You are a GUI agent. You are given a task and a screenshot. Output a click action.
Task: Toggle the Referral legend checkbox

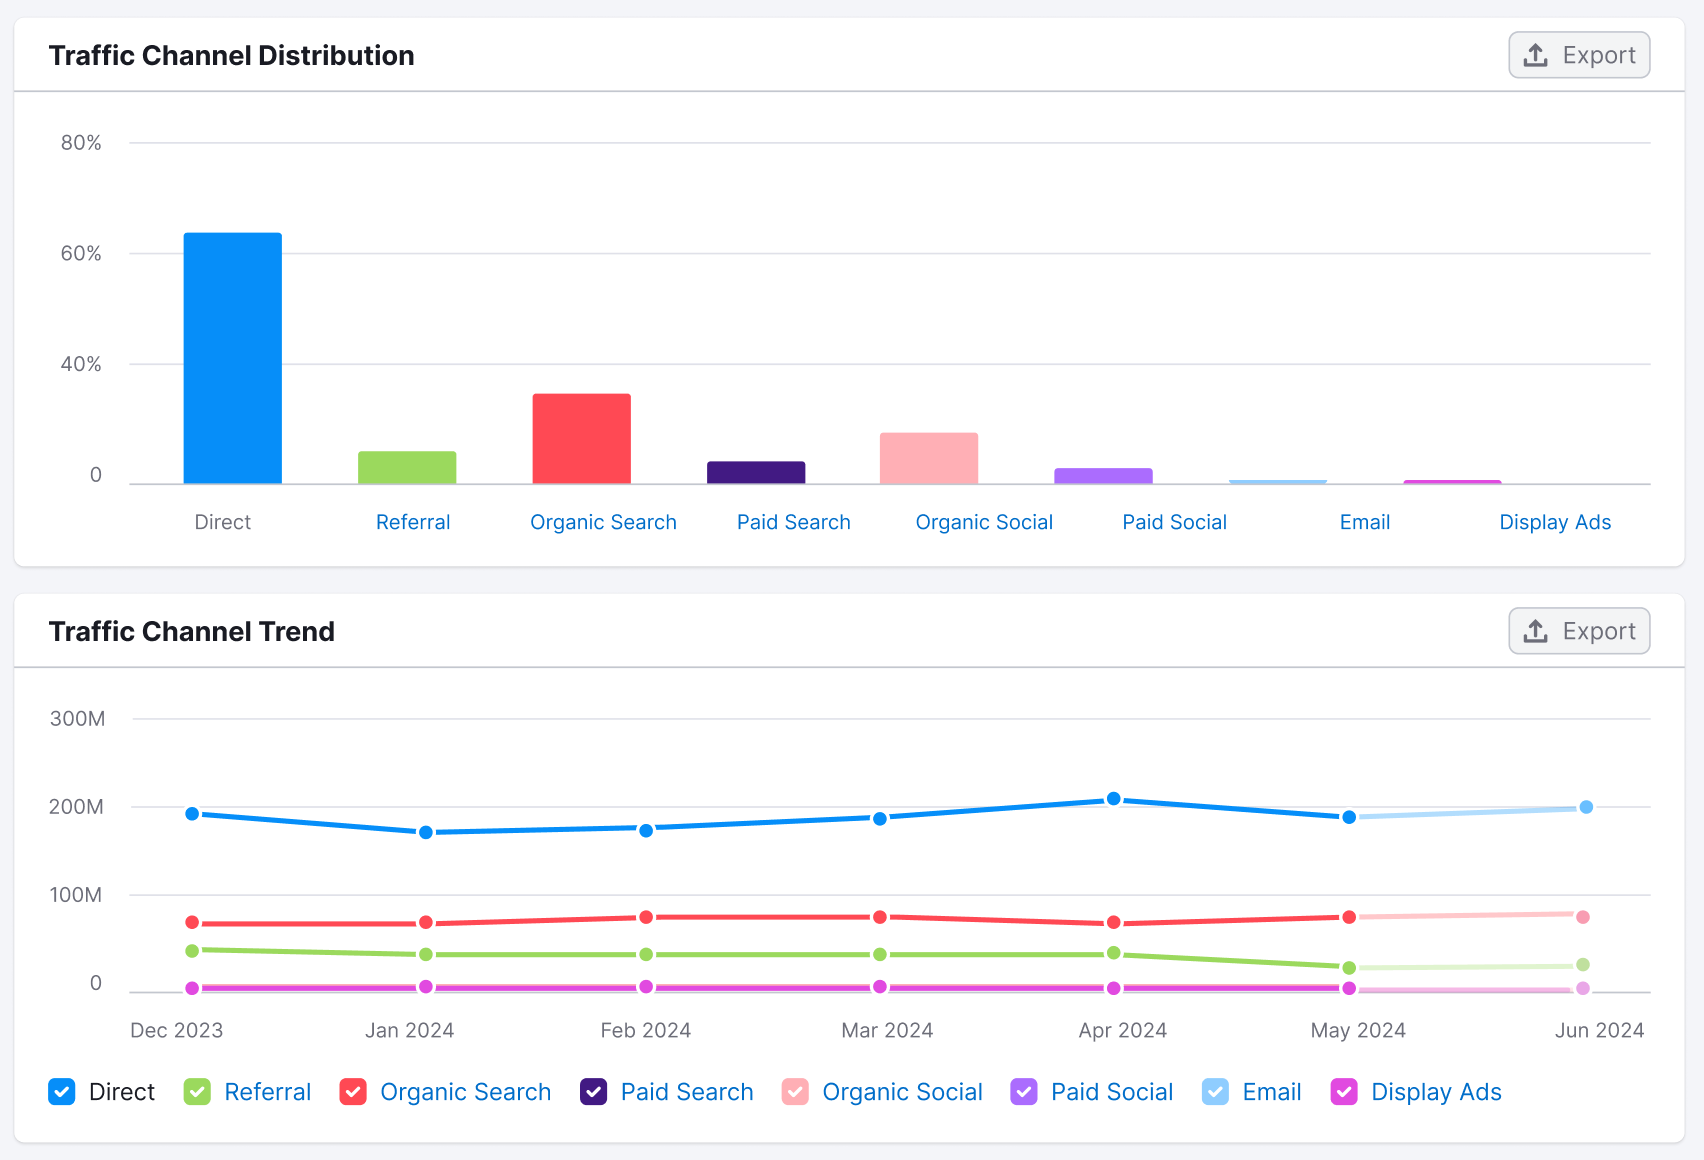coord(197,1092)
